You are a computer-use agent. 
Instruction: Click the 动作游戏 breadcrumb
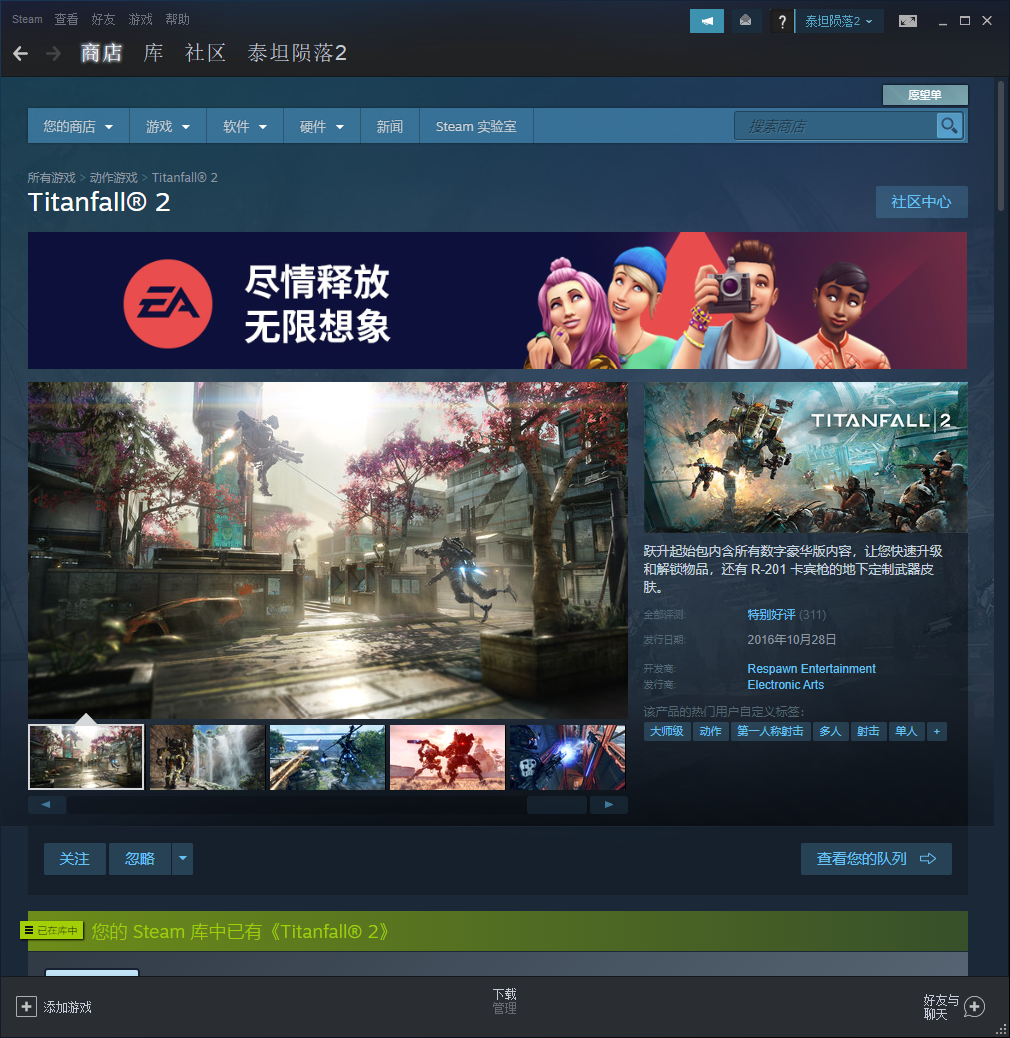point(114,177)
